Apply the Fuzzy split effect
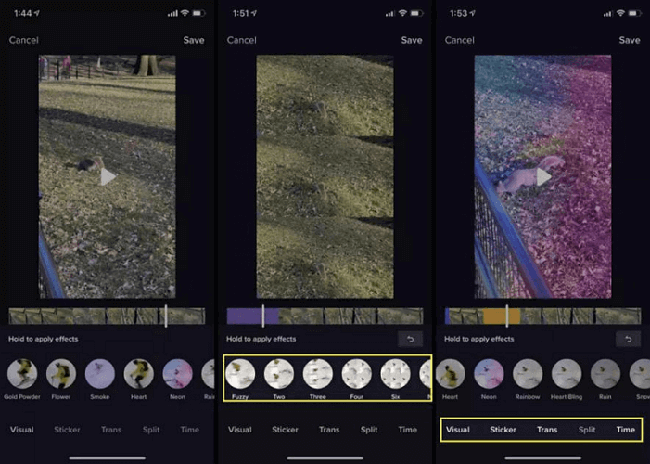 pyautogui.click(x=240, y=374)
